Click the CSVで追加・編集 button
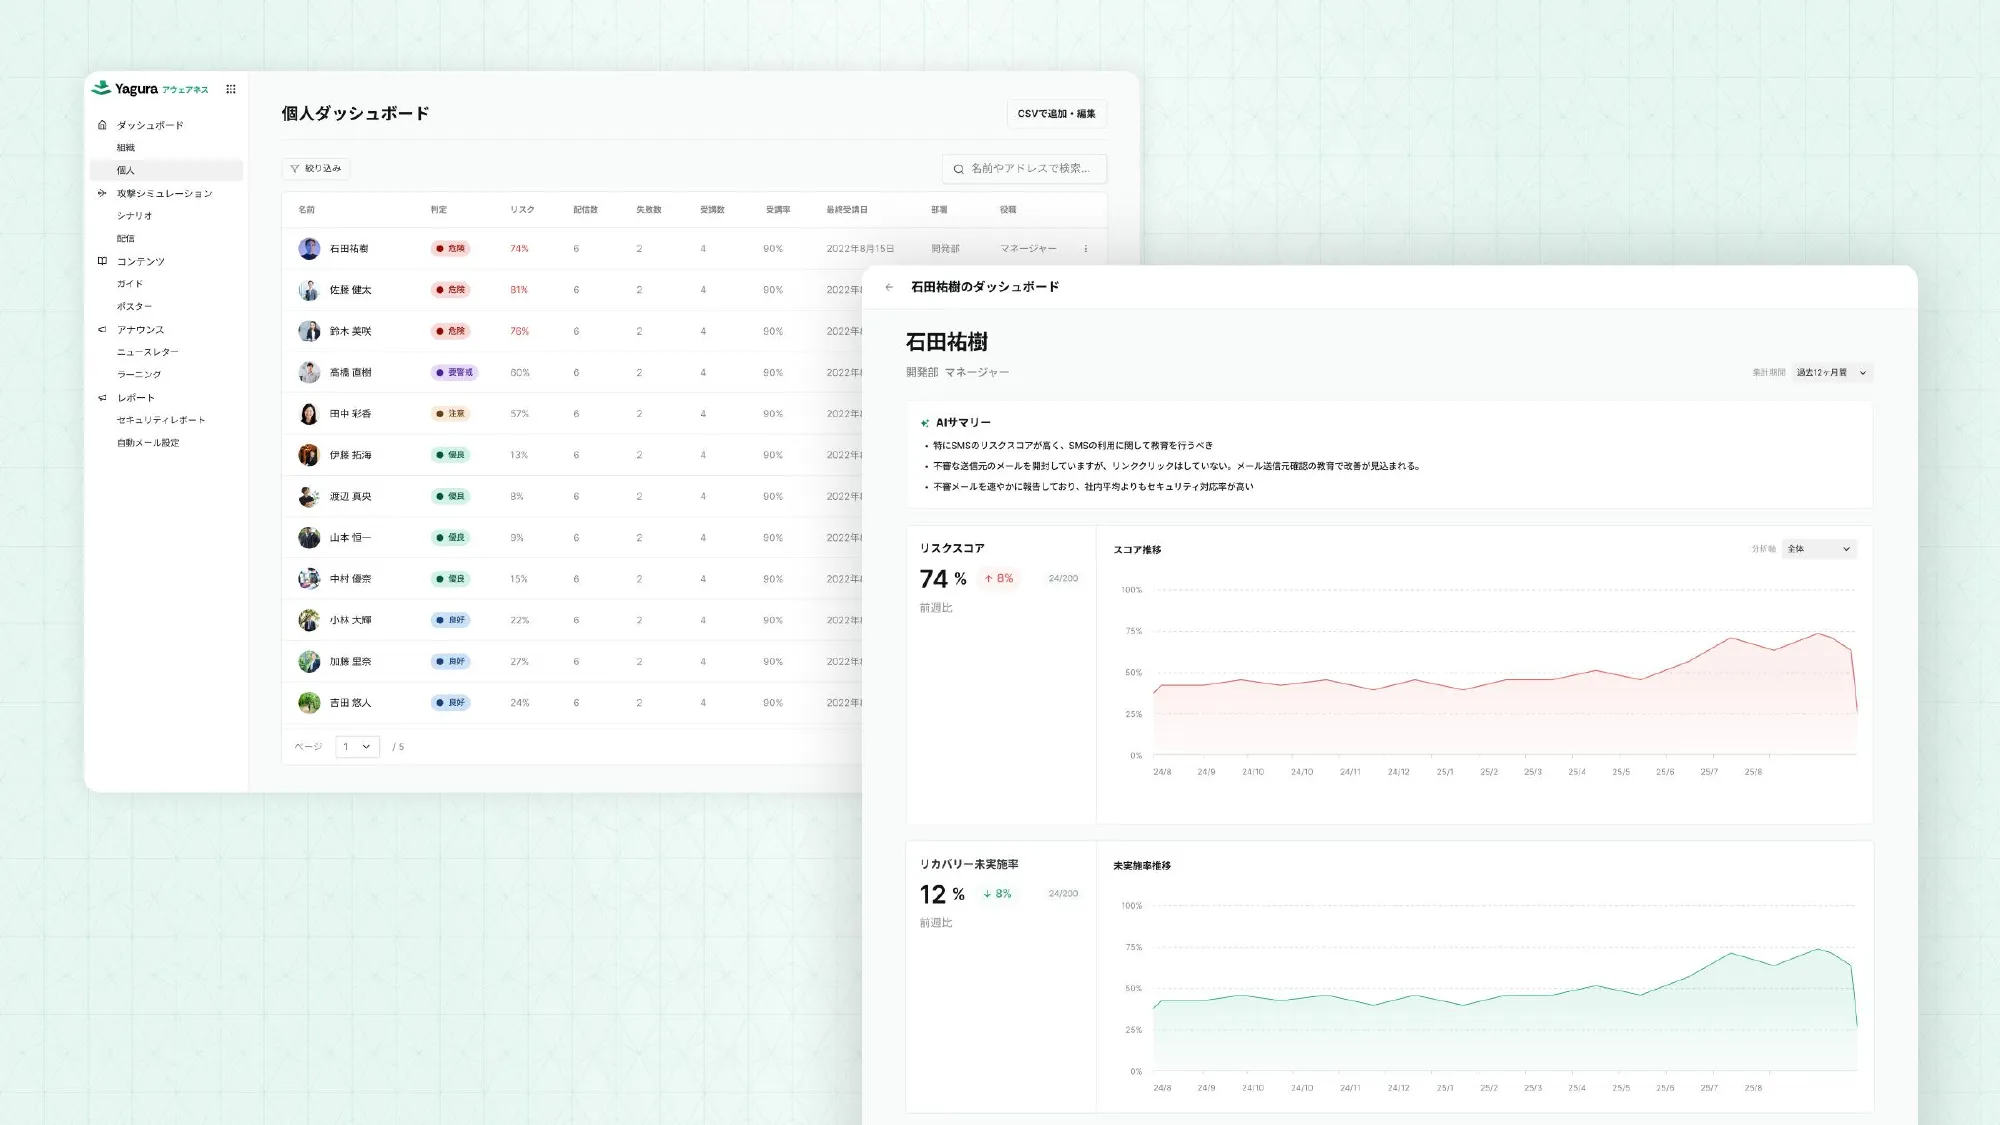Viewport: 2000px width, 1125px height. [1056, 114]
